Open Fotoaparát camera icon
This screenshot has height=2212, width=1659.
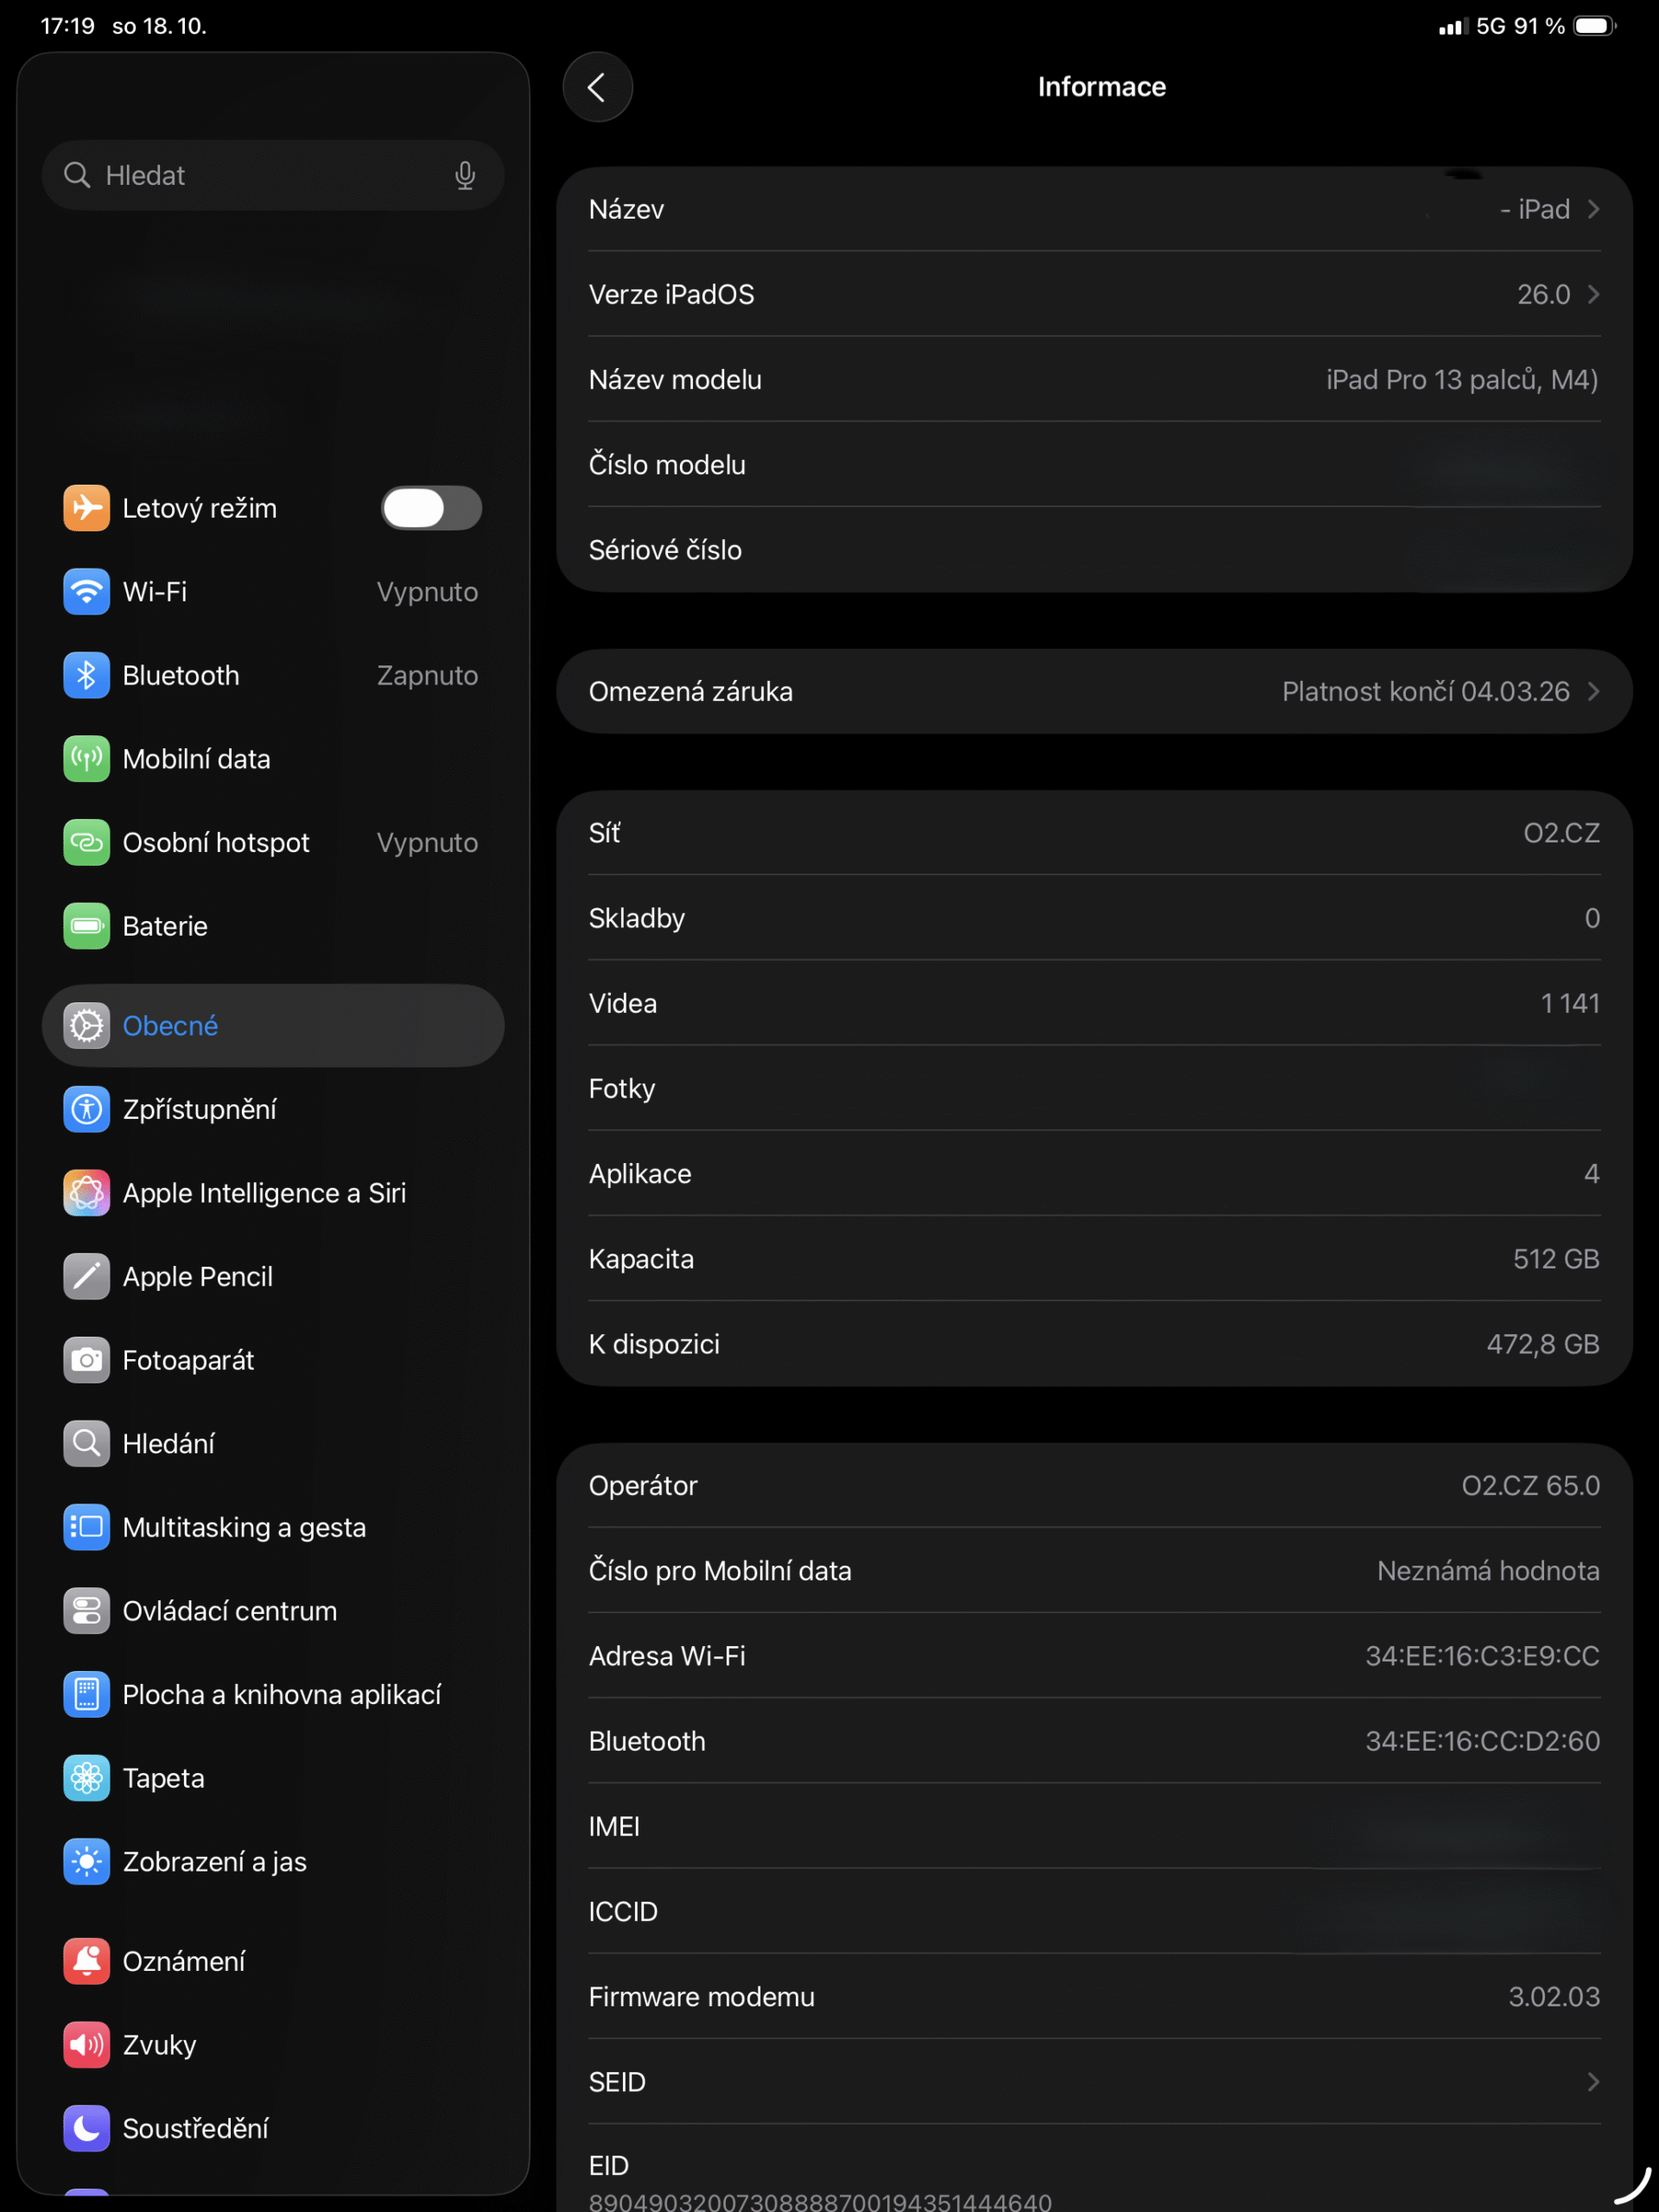click(86, 1360)
